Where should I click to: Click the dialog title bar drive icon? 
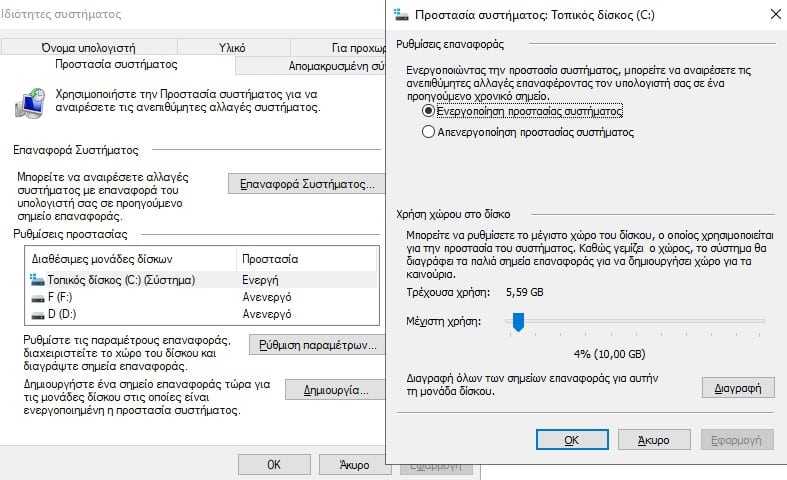coord(401,15)
